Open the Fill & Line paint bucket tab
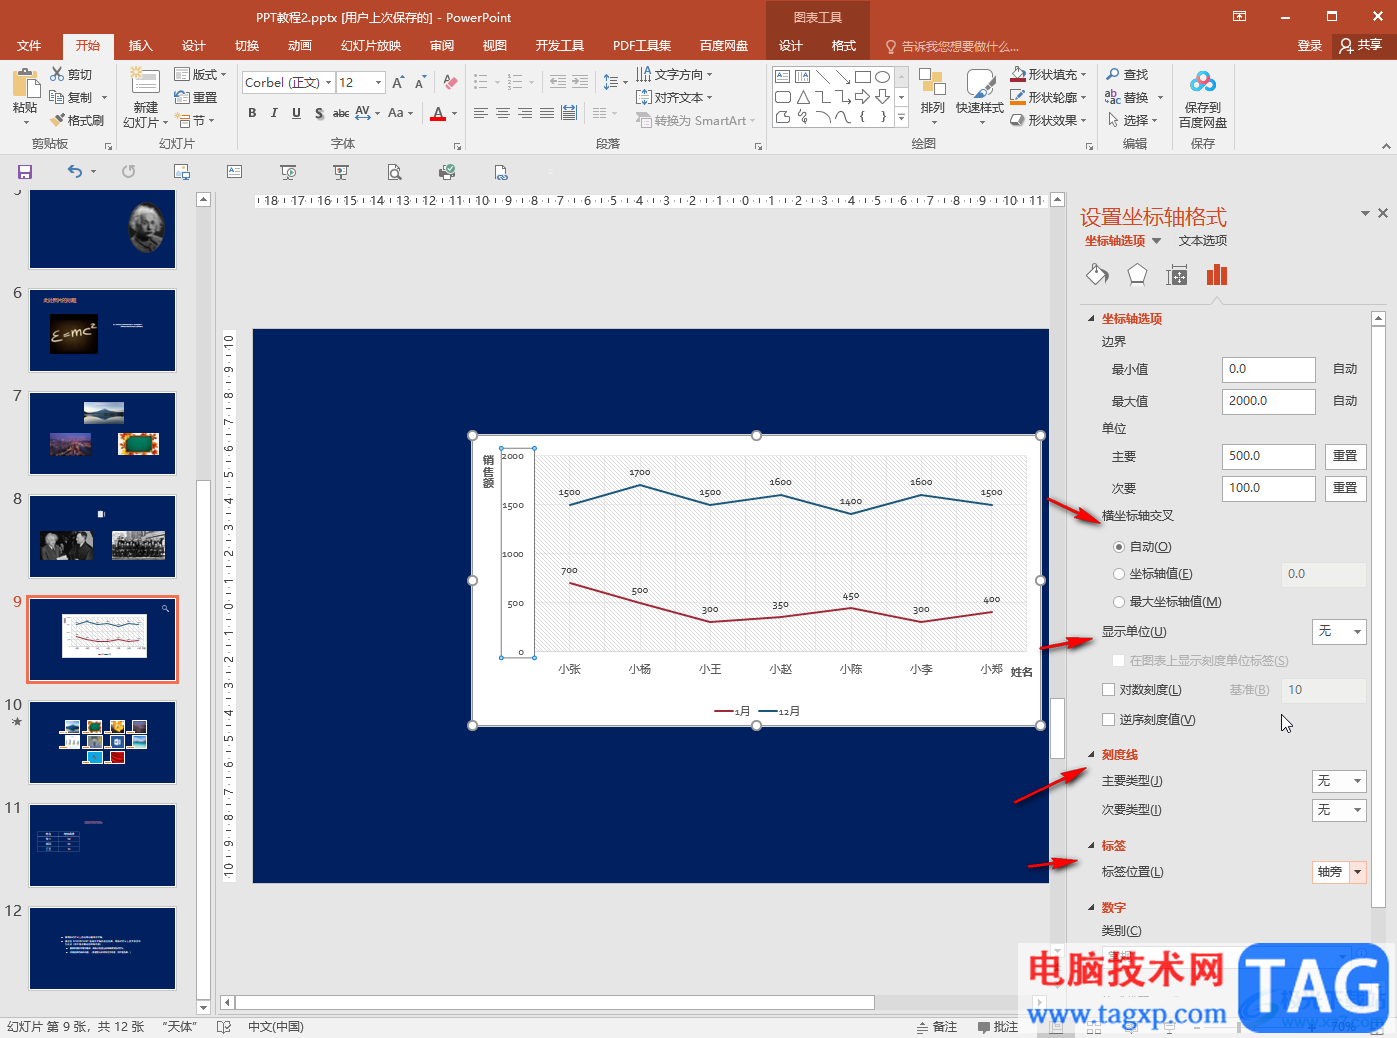This screenshot has height=1038, width=1397. tap(1097, 275)
